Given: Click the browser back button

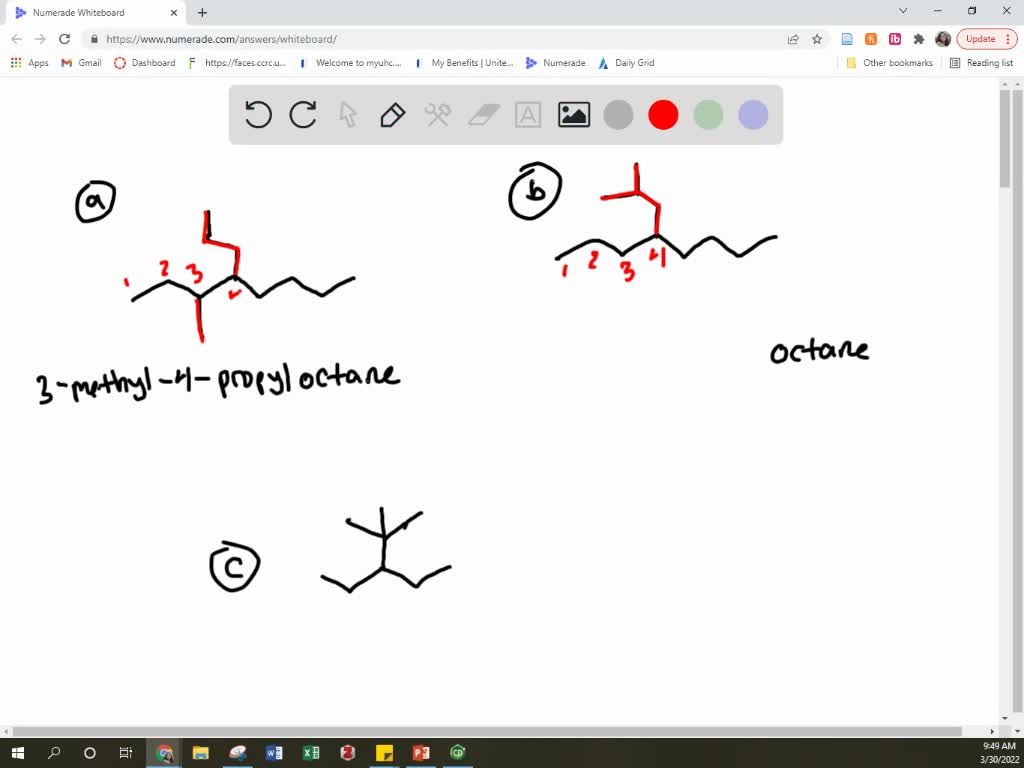Looking at the screenshot, I should click(16, 38).
